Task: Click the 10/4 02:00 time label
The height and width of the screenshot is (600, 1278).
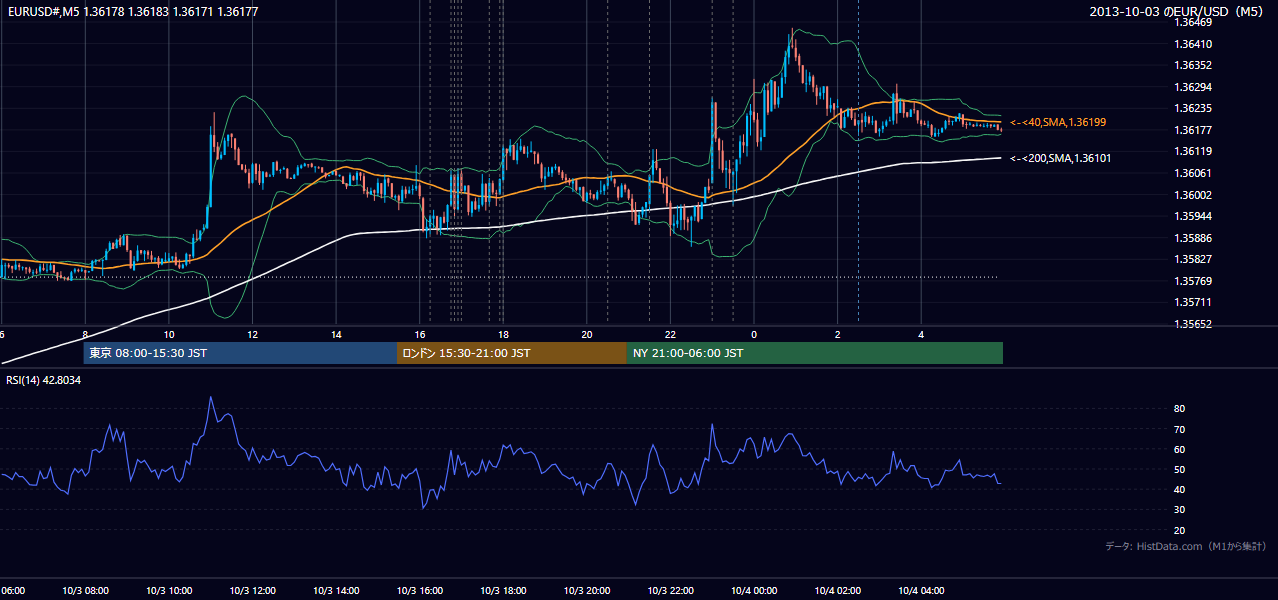Action: tap(837, 590)
